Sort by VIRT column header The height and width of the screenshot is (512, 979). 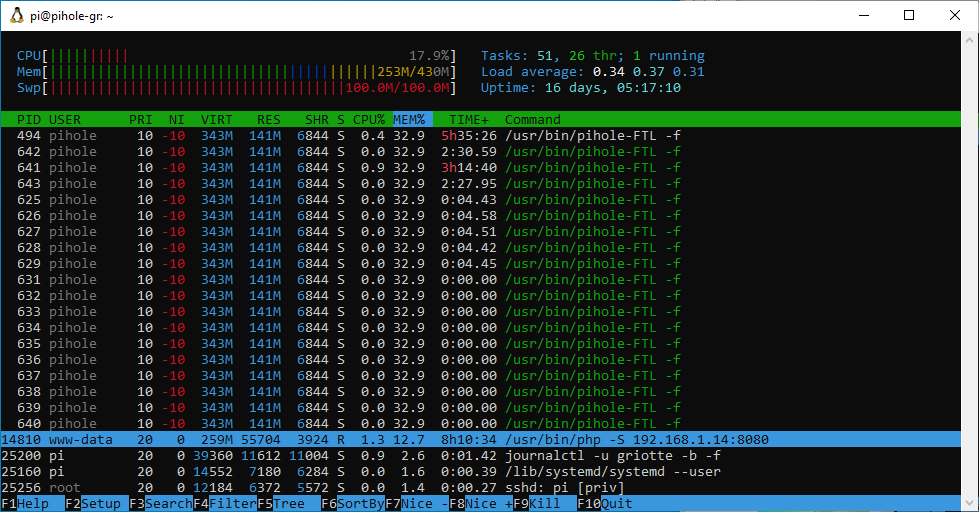[217, 119]
